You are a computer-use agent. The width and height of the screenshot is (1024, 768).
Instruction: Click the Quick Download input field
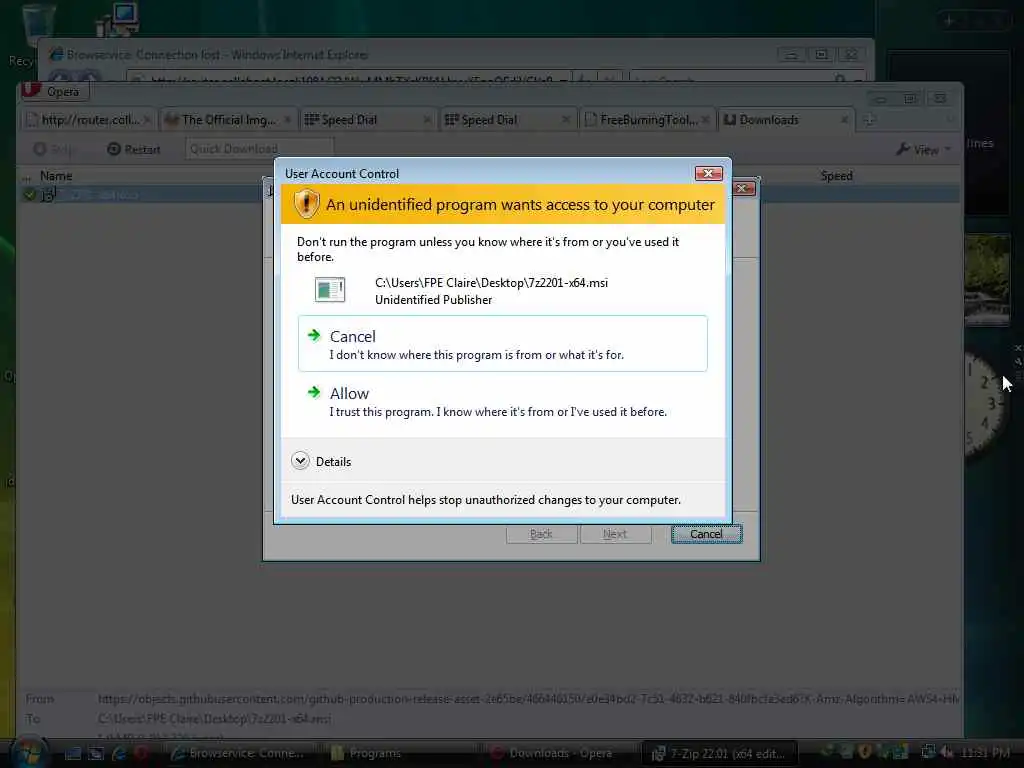pyautogui.click(x=259, y=149)
